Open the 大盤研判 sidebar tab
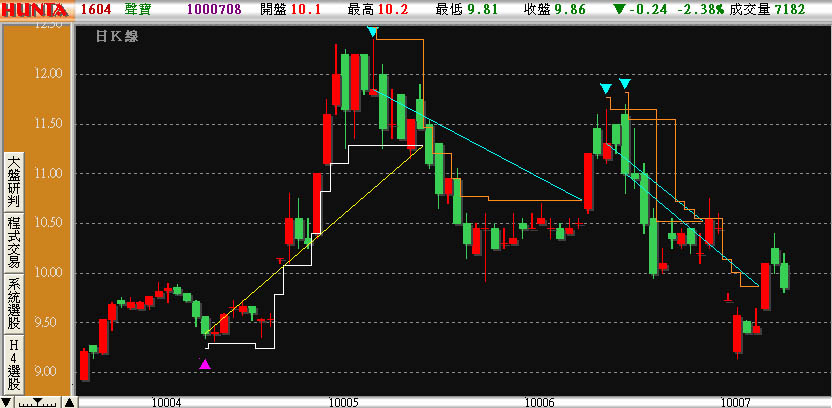 point(13,178)
